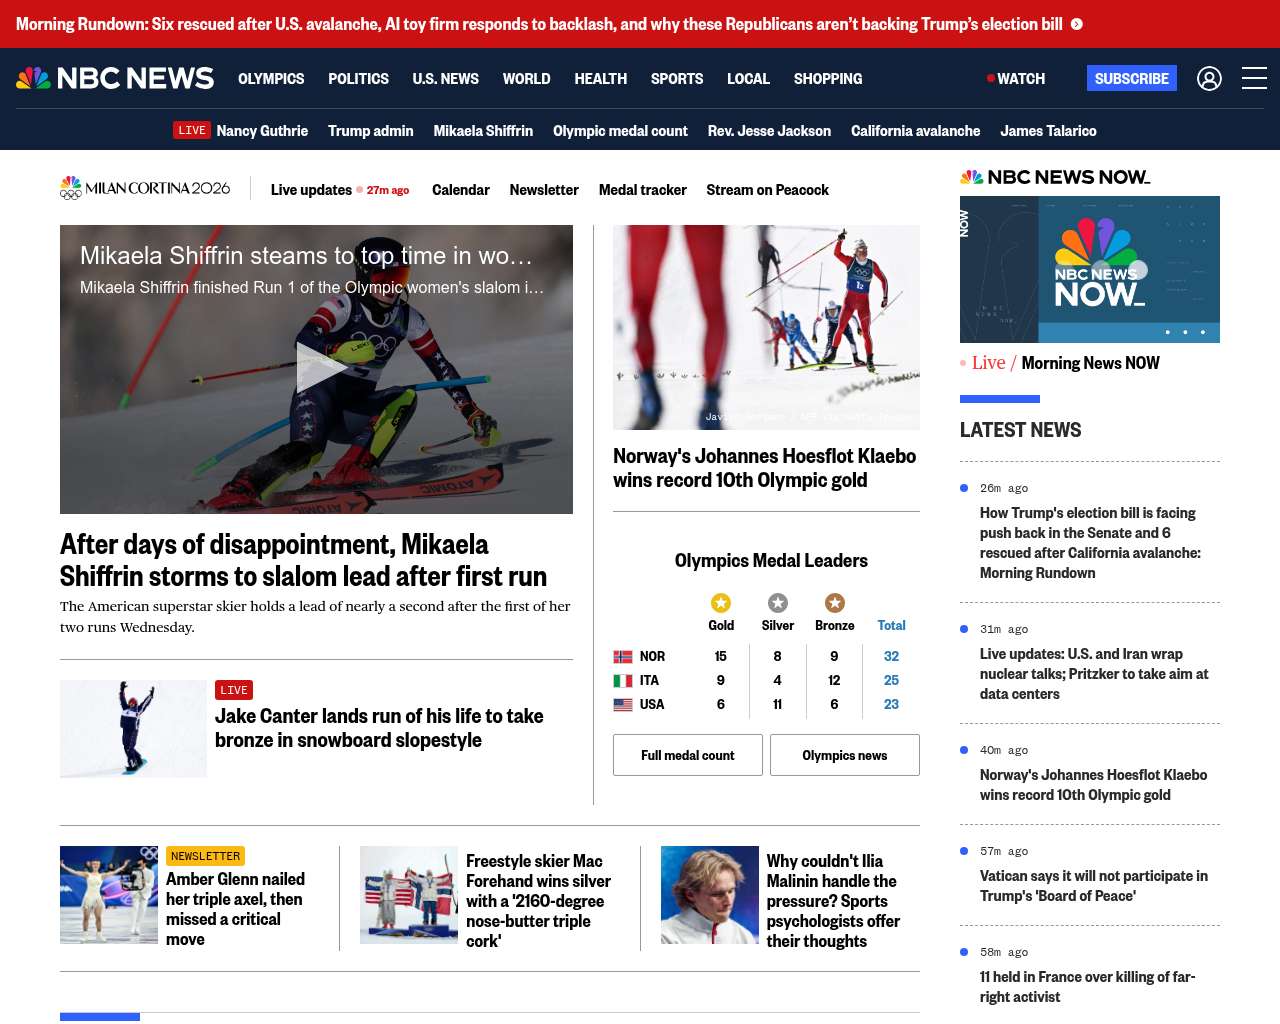1280x1024 pixels.
Task: Open the Olympics Calendar tab
Action: (x=461, y=190)
